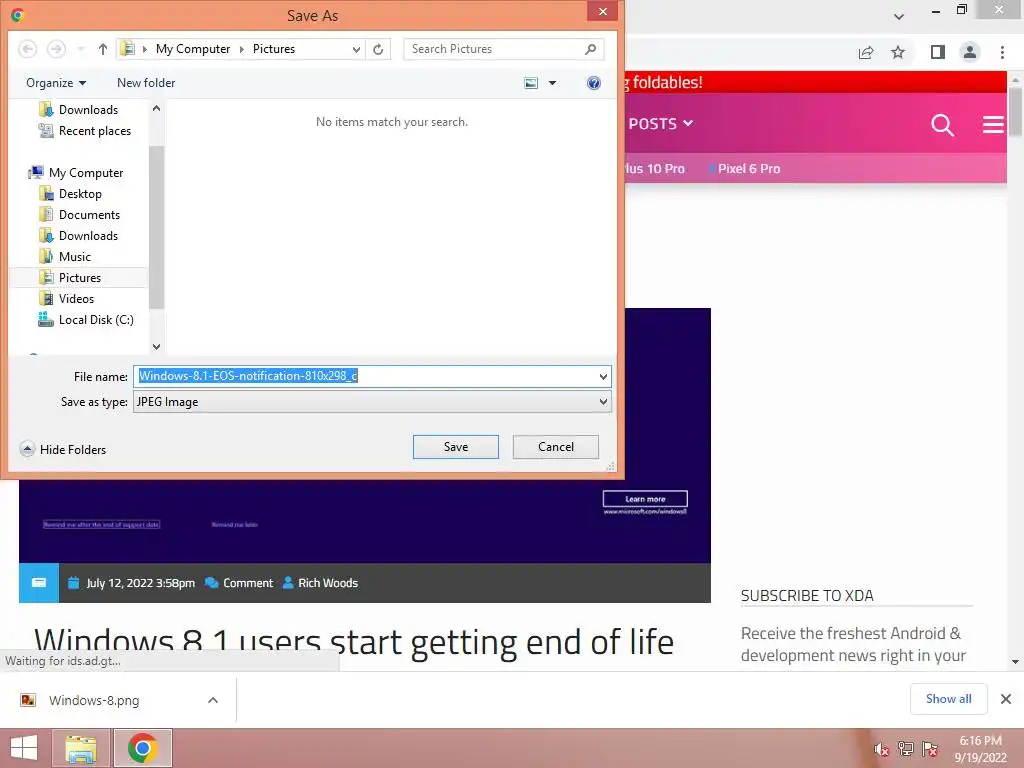Click Show all downloads
The height and width of the screenshot is (768, 1024).
(x=948, y=699)
